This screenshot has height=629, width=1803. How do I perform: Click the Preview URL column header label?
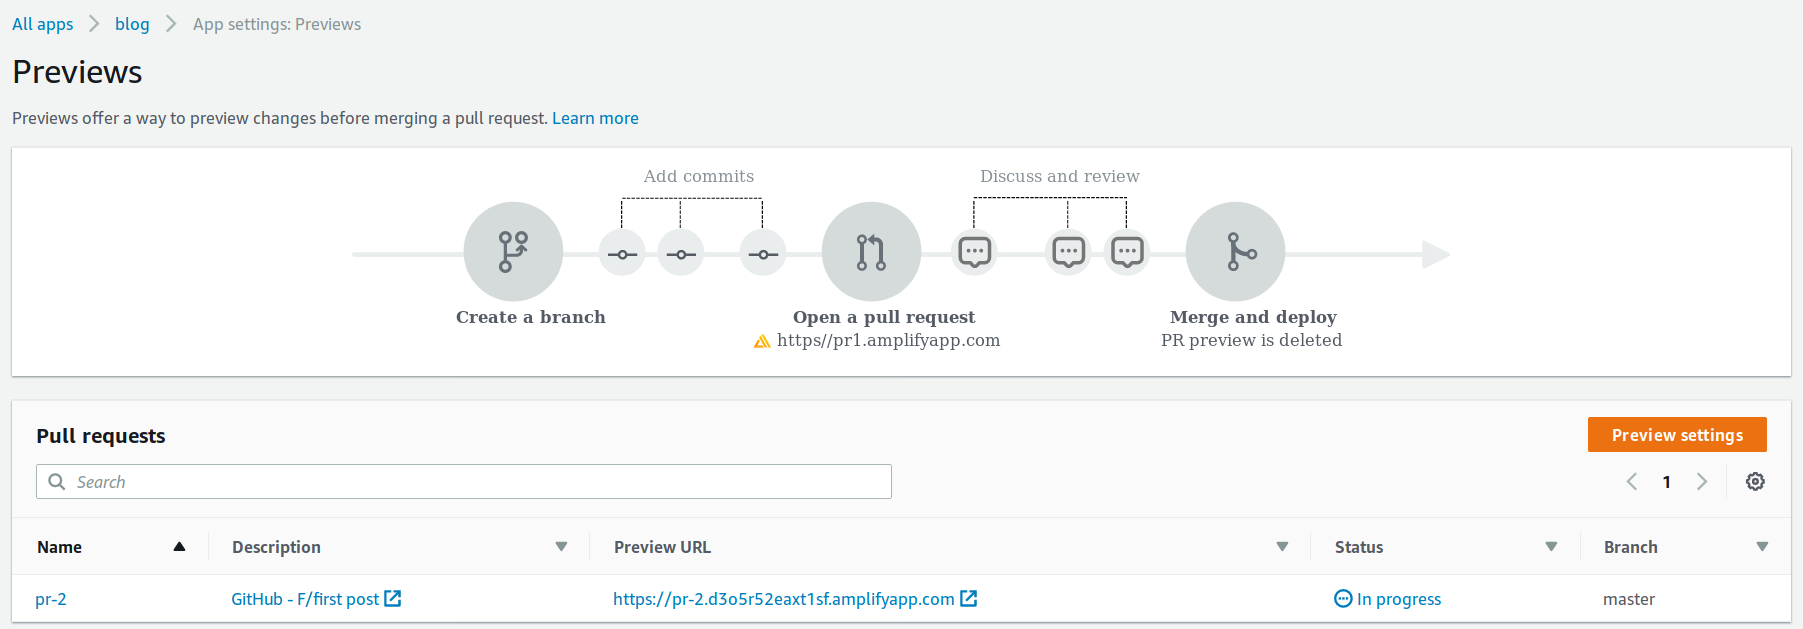click(x=662, y=547)
